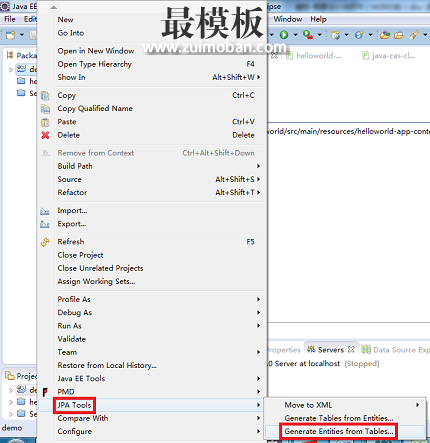The height and width of the screenshot is (443, 430).
Task: Select Generate Entities from Tables option
Action: [339, 431]
